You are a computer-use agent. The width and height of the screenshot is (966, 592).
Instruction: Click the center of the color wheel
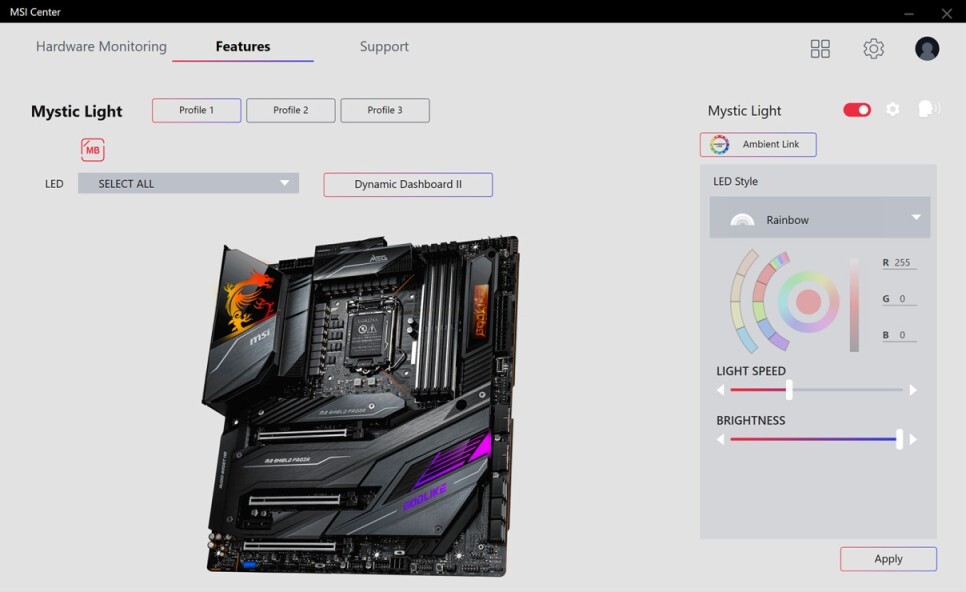(808, 302)
